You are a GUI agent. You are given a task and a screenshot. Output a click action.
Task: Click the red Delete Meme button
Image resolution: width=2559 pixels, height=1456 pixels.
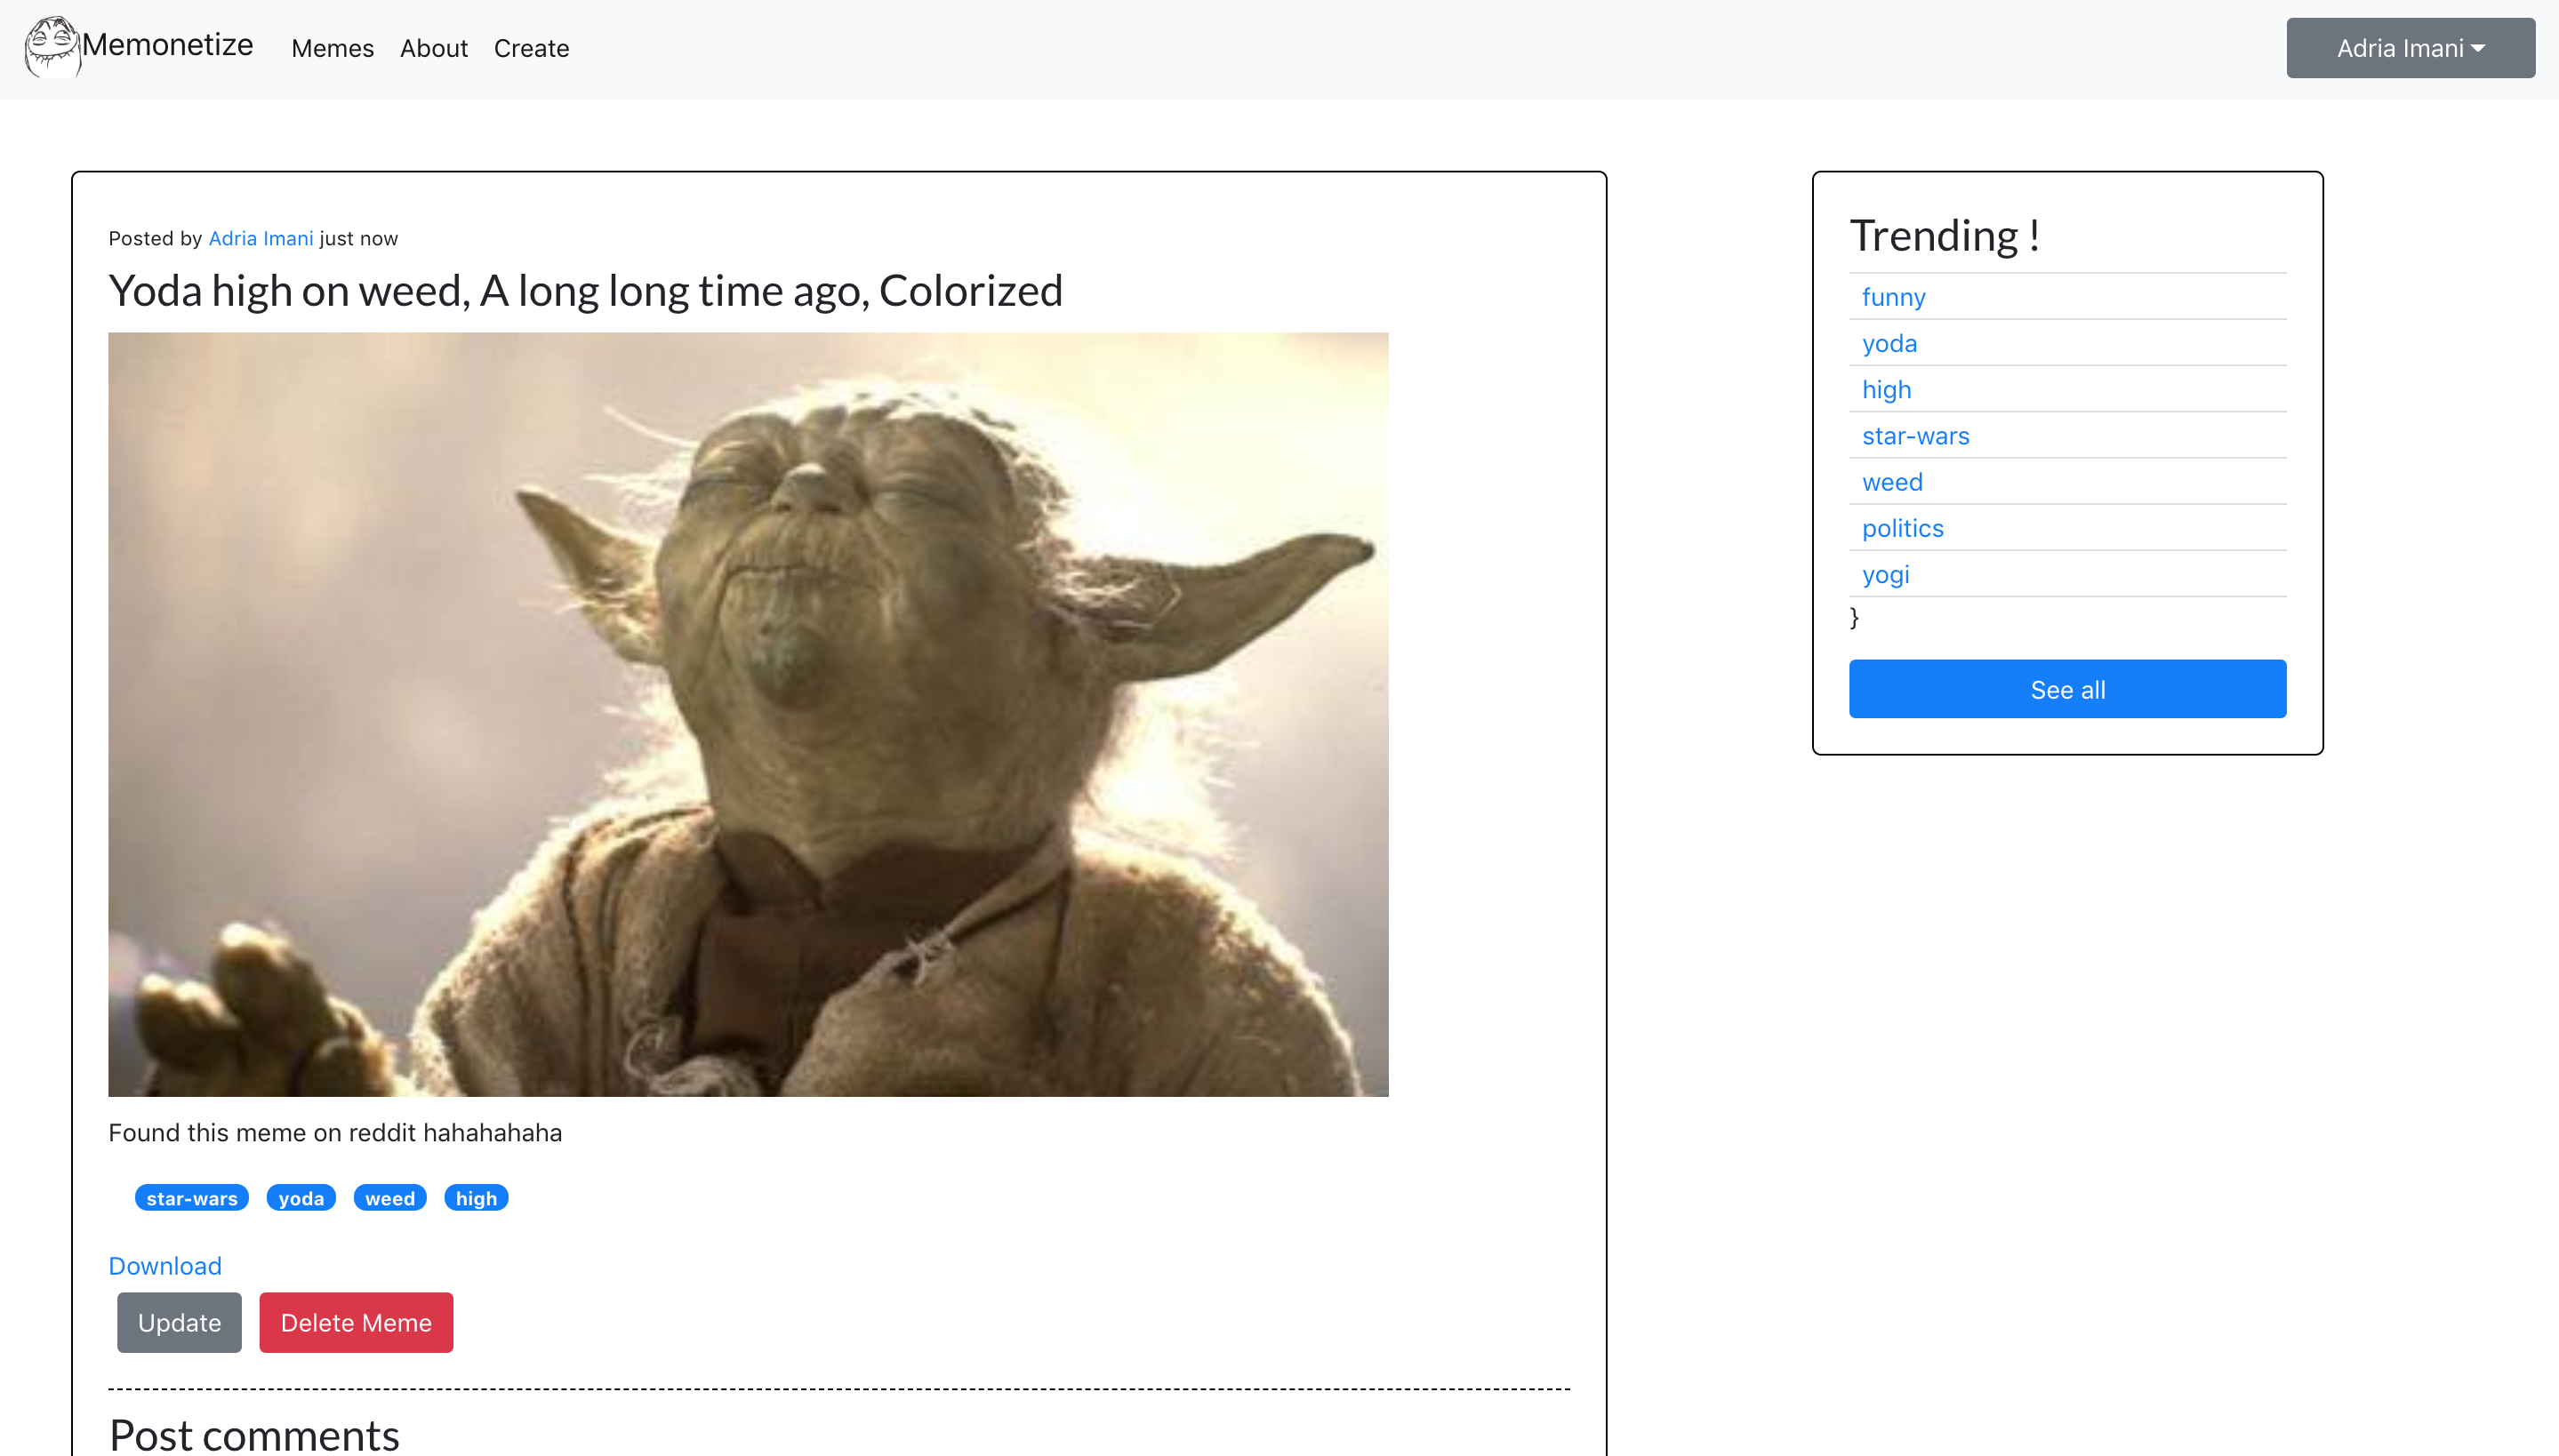(x=356, y=1322)
